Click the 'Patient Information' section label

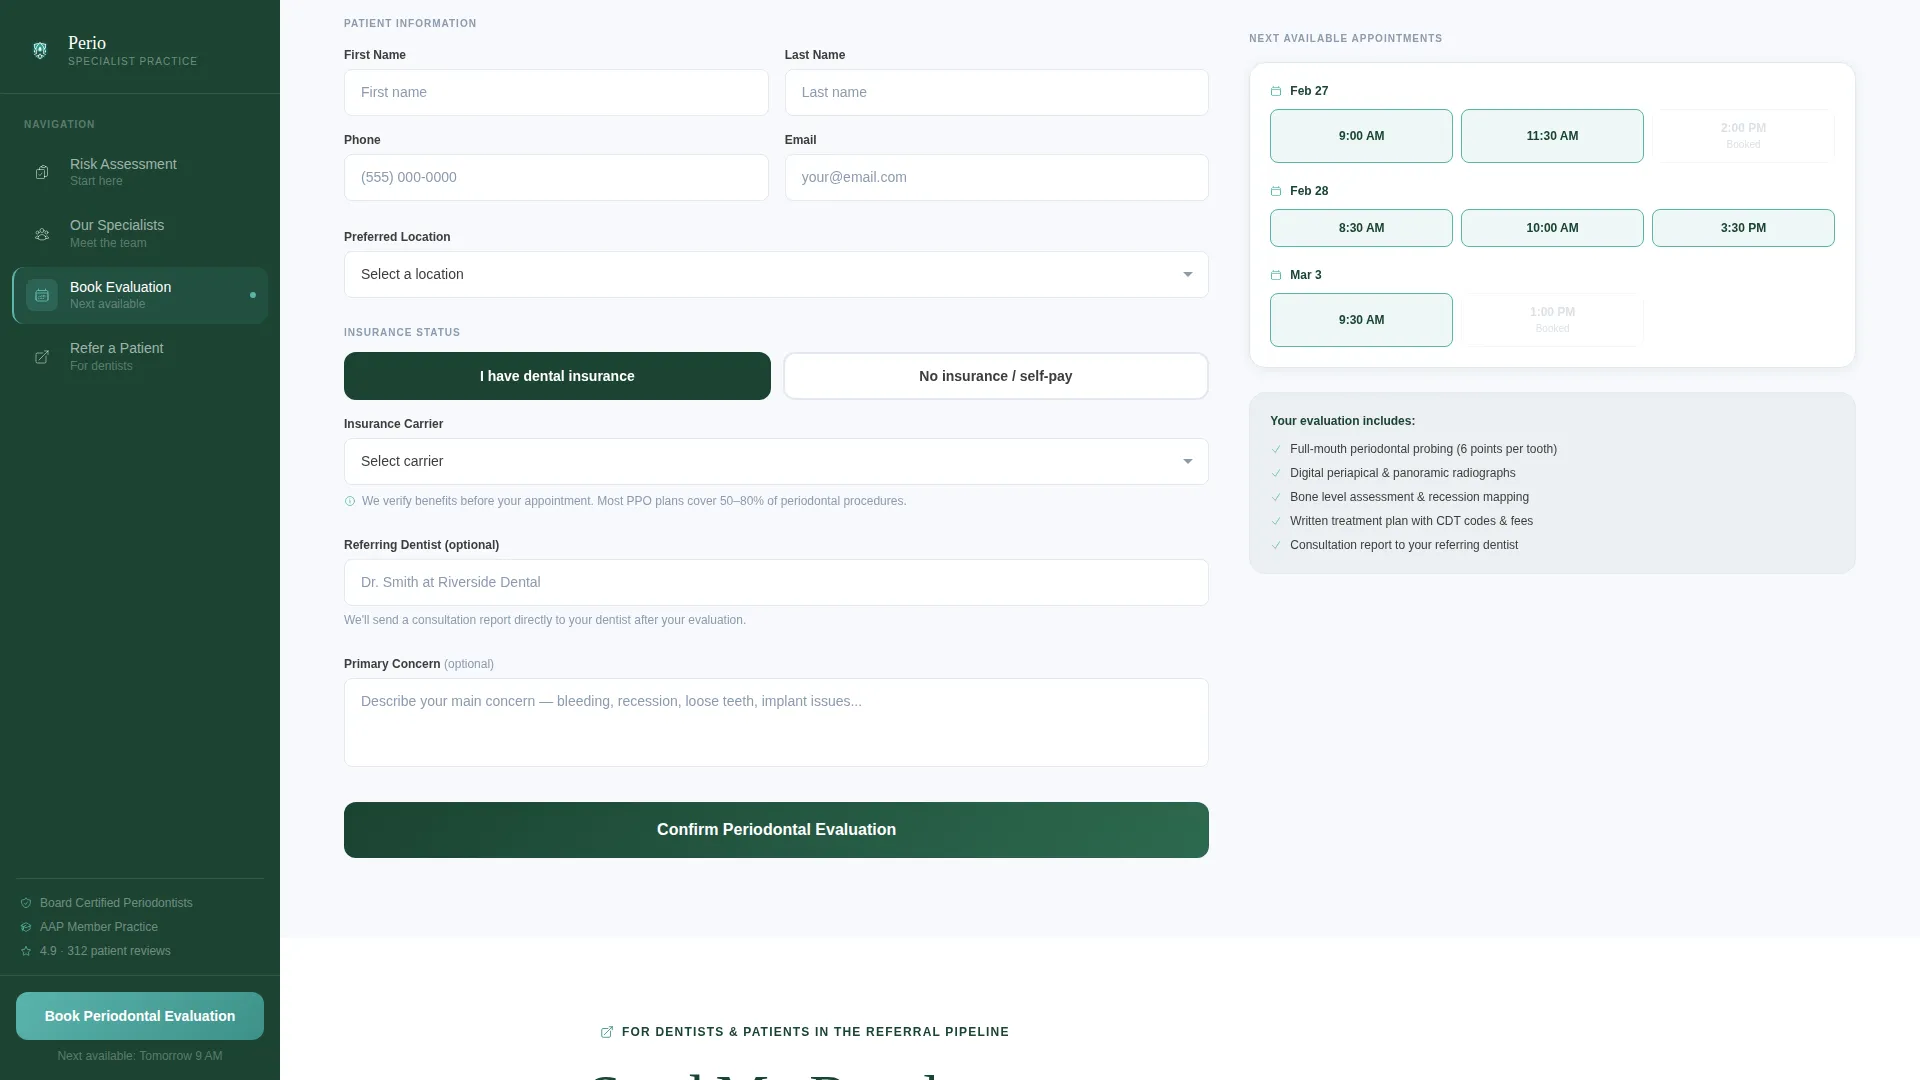pos(410,23)
